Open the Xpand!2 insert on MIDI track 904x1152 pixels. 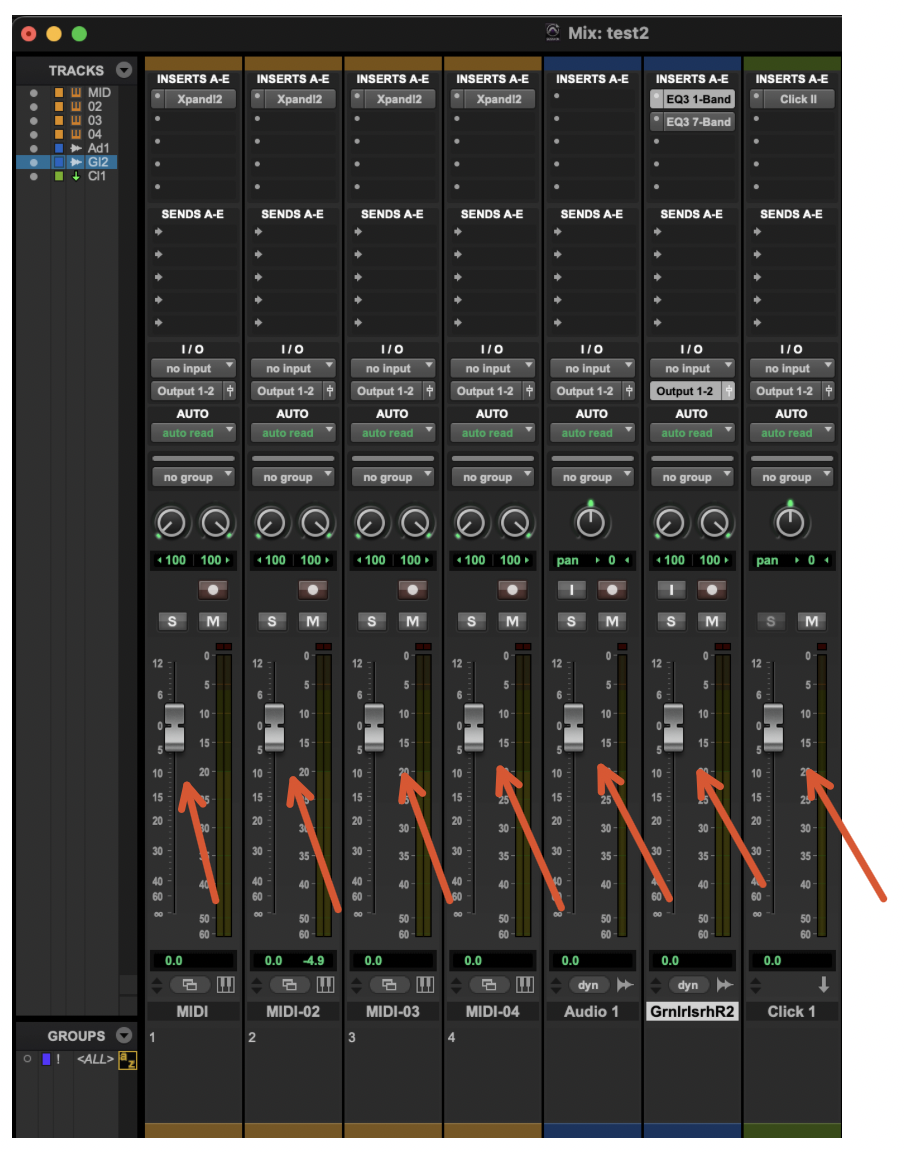click(199, 99)
